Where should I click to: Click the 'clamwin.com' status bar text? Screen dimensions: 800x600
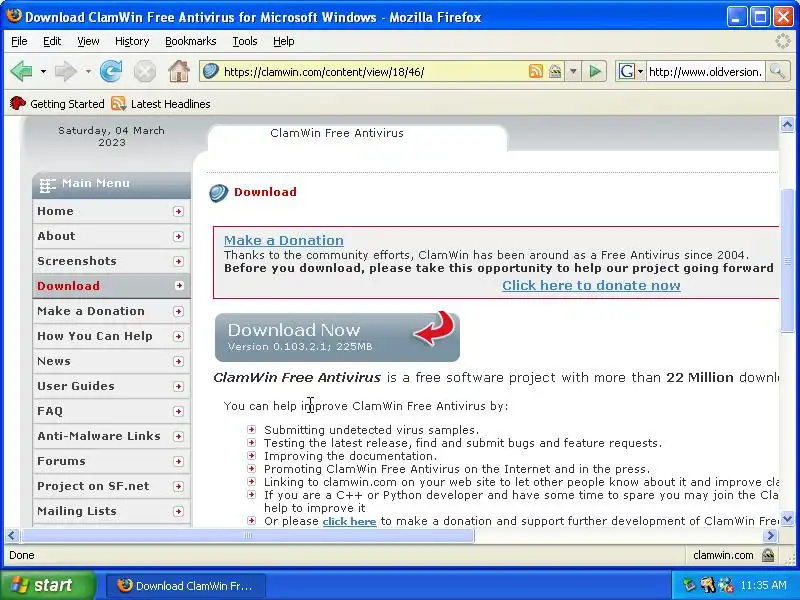723,555
